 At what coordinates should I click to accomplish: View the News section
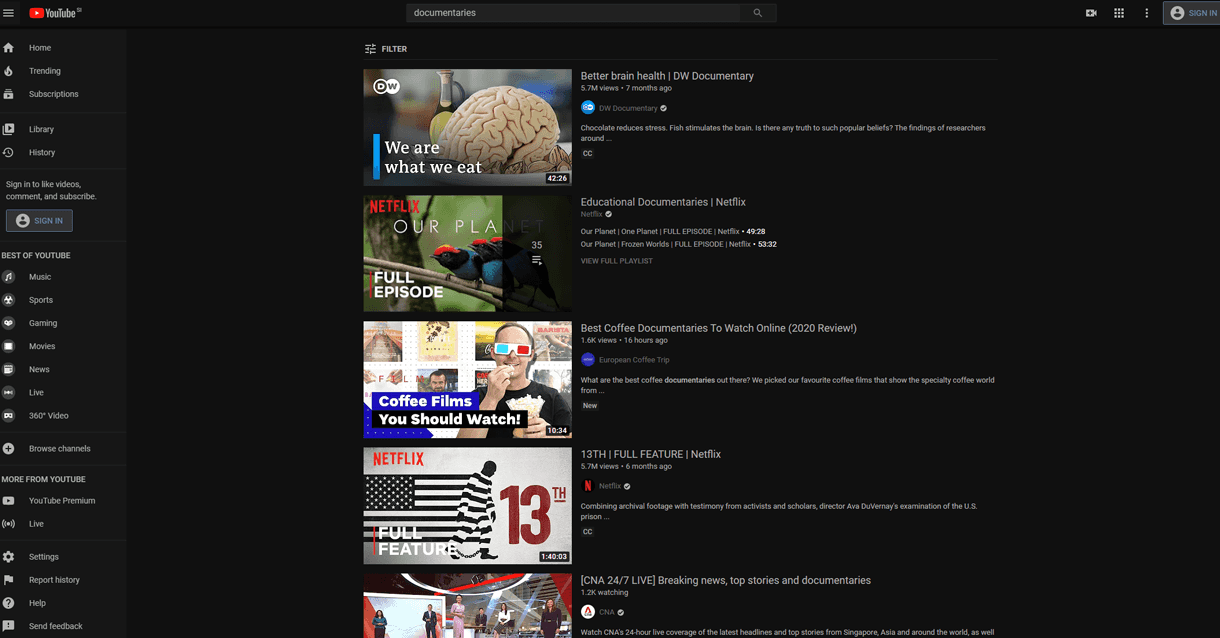pyautogui.click(x=38, y=369)
